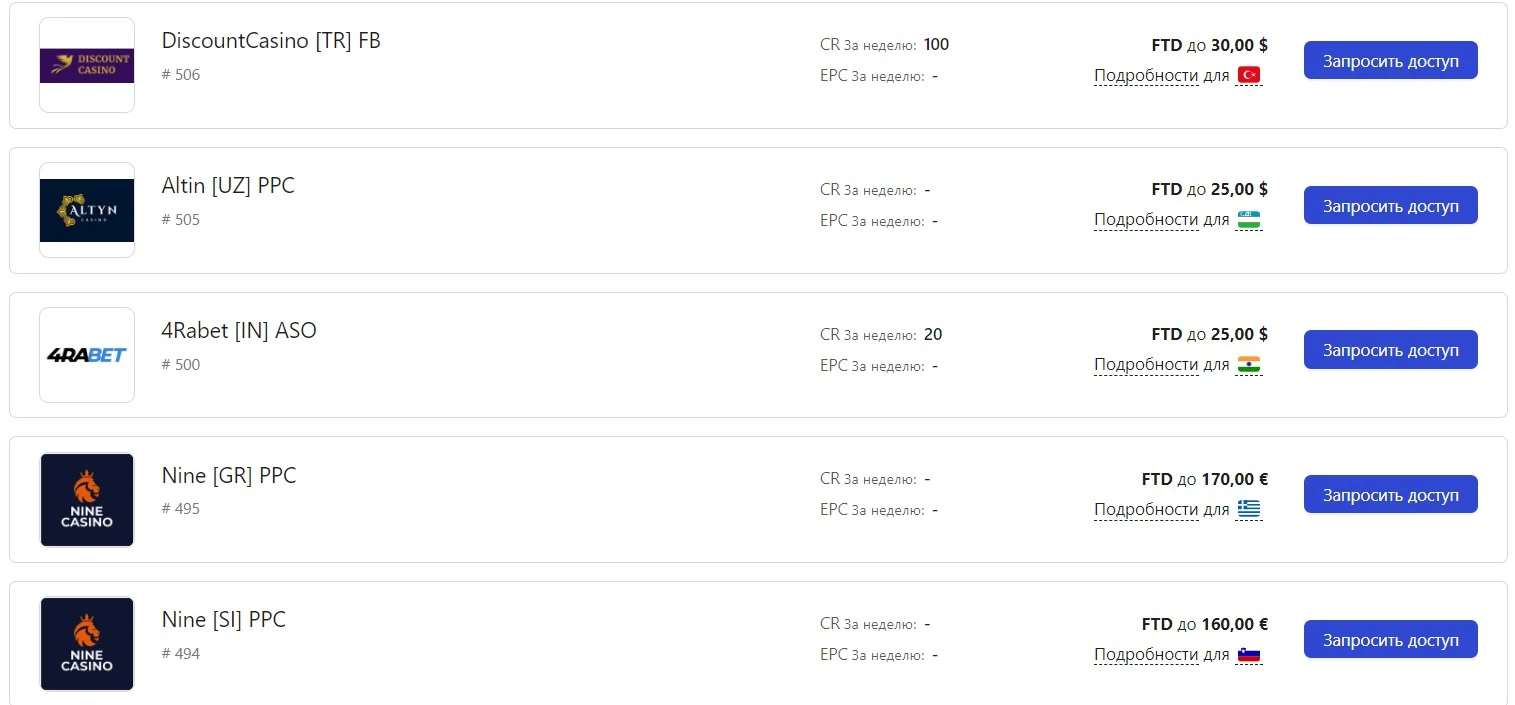This screenshot has height=705, width=1515.
Task: Request access to Nine [SI] PPC
Action: coord(1390,639)
